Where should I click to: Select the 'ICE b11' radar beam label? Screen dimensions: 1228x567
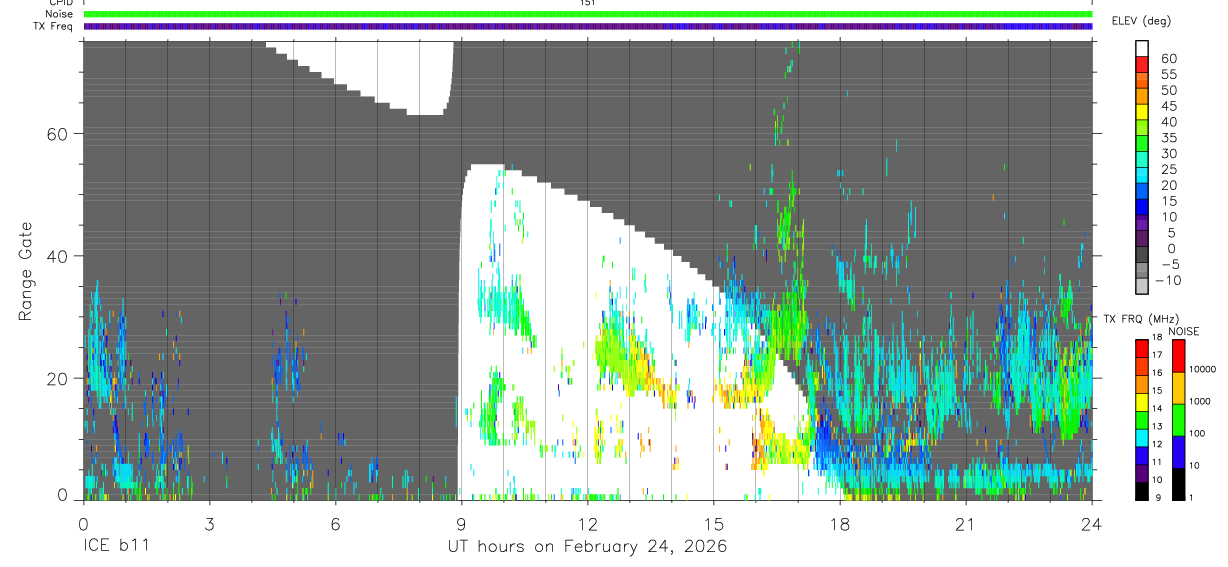[x=117, y=547]
